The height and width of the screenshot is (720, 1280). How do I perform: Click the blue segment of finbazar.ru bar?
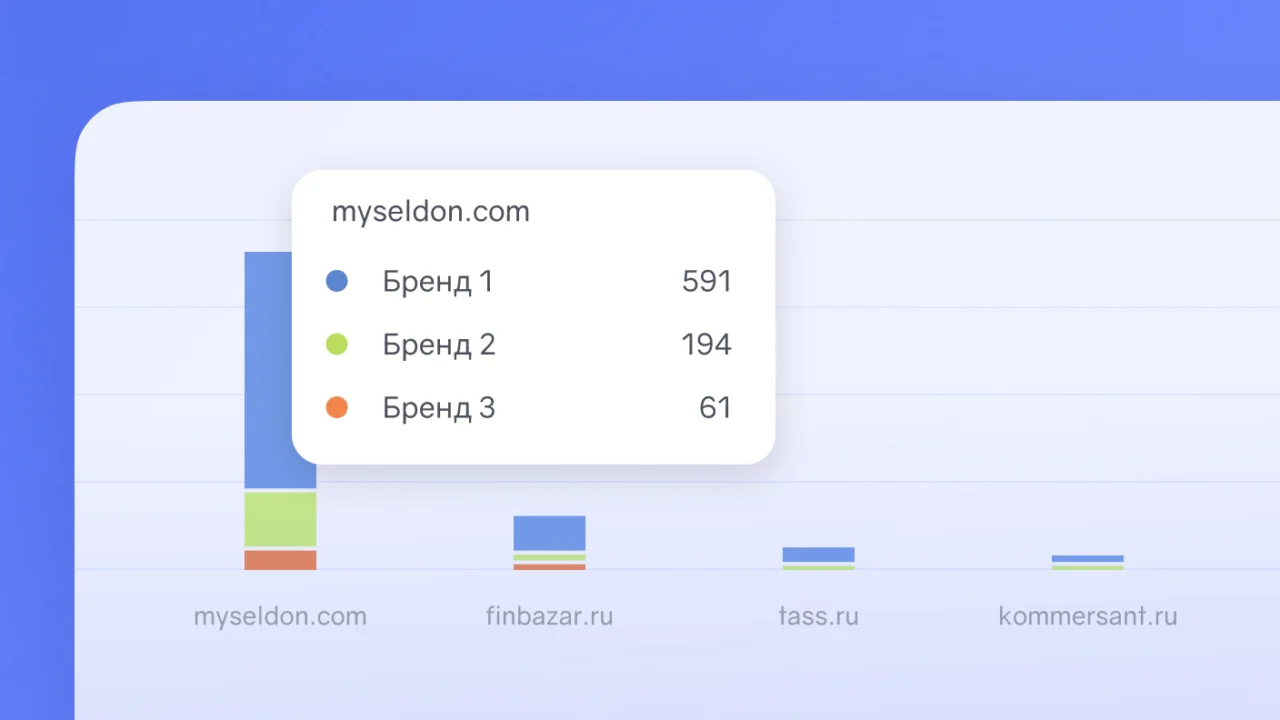[549, 533]
